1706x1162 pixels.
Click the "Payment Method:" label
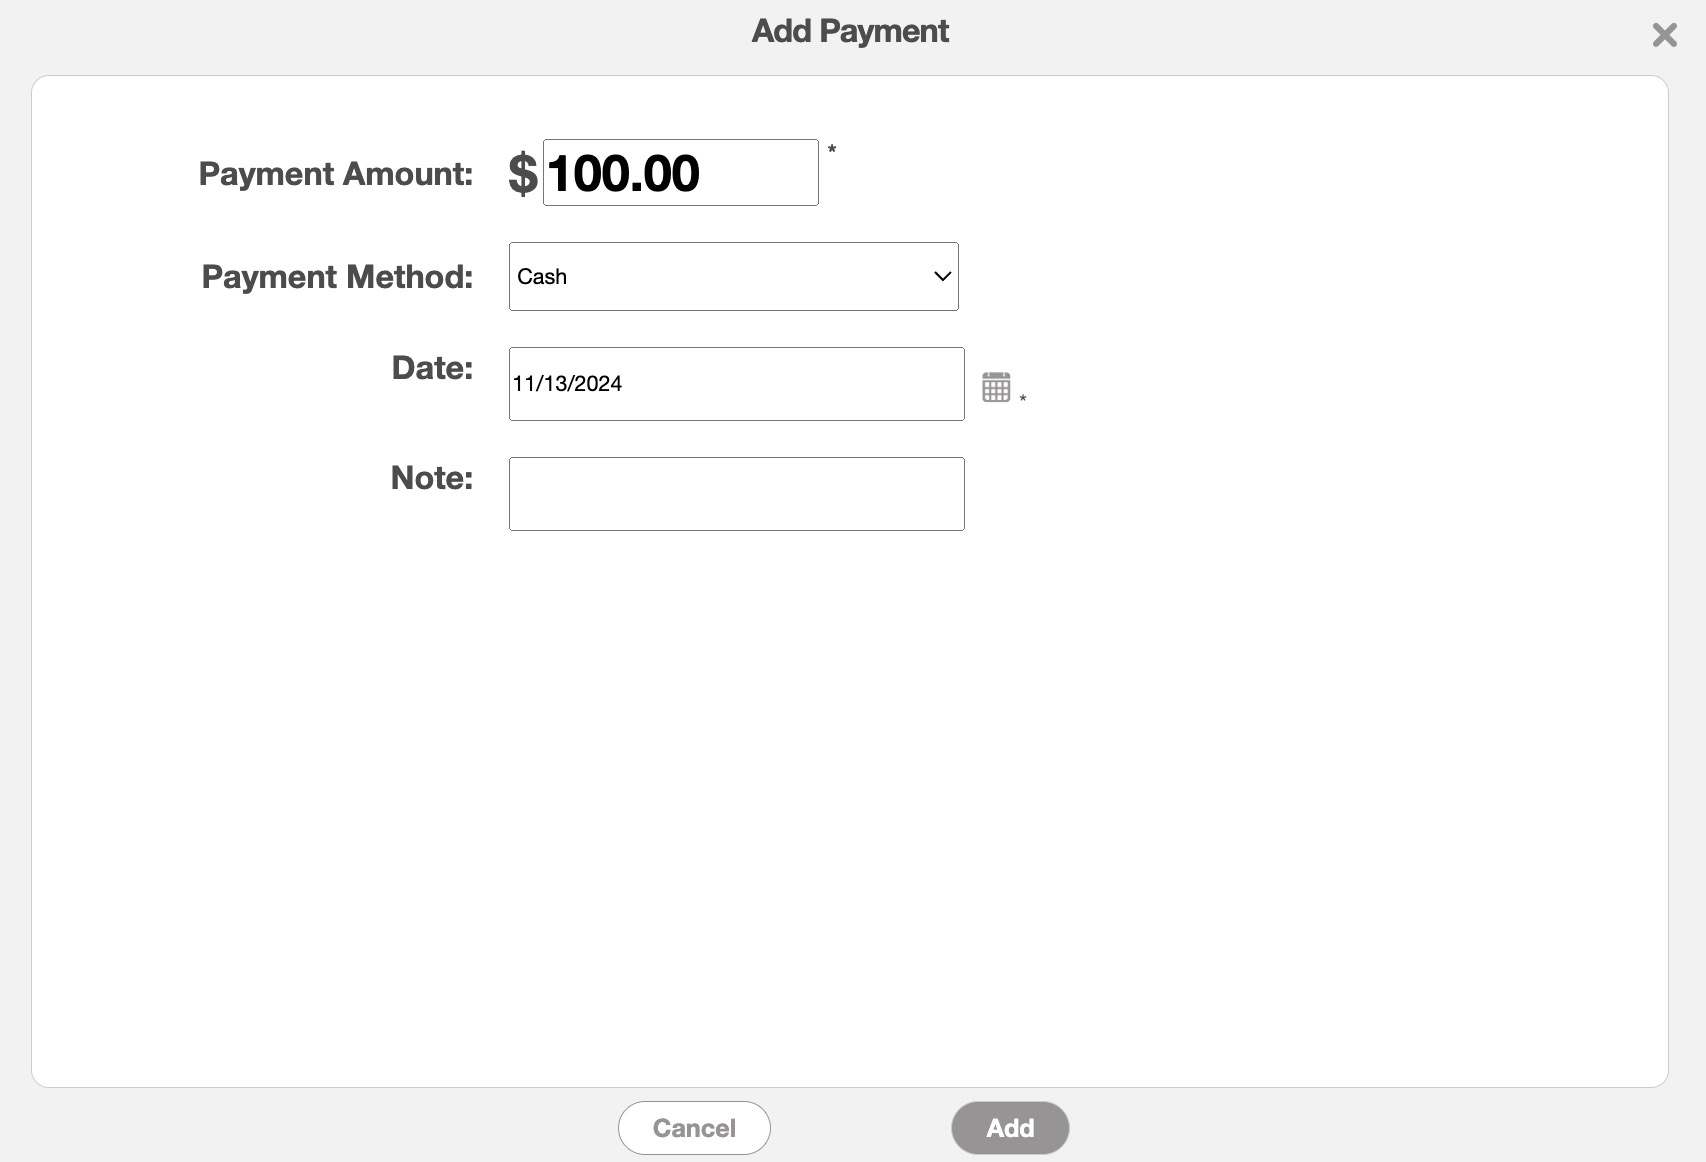(337, 277)
